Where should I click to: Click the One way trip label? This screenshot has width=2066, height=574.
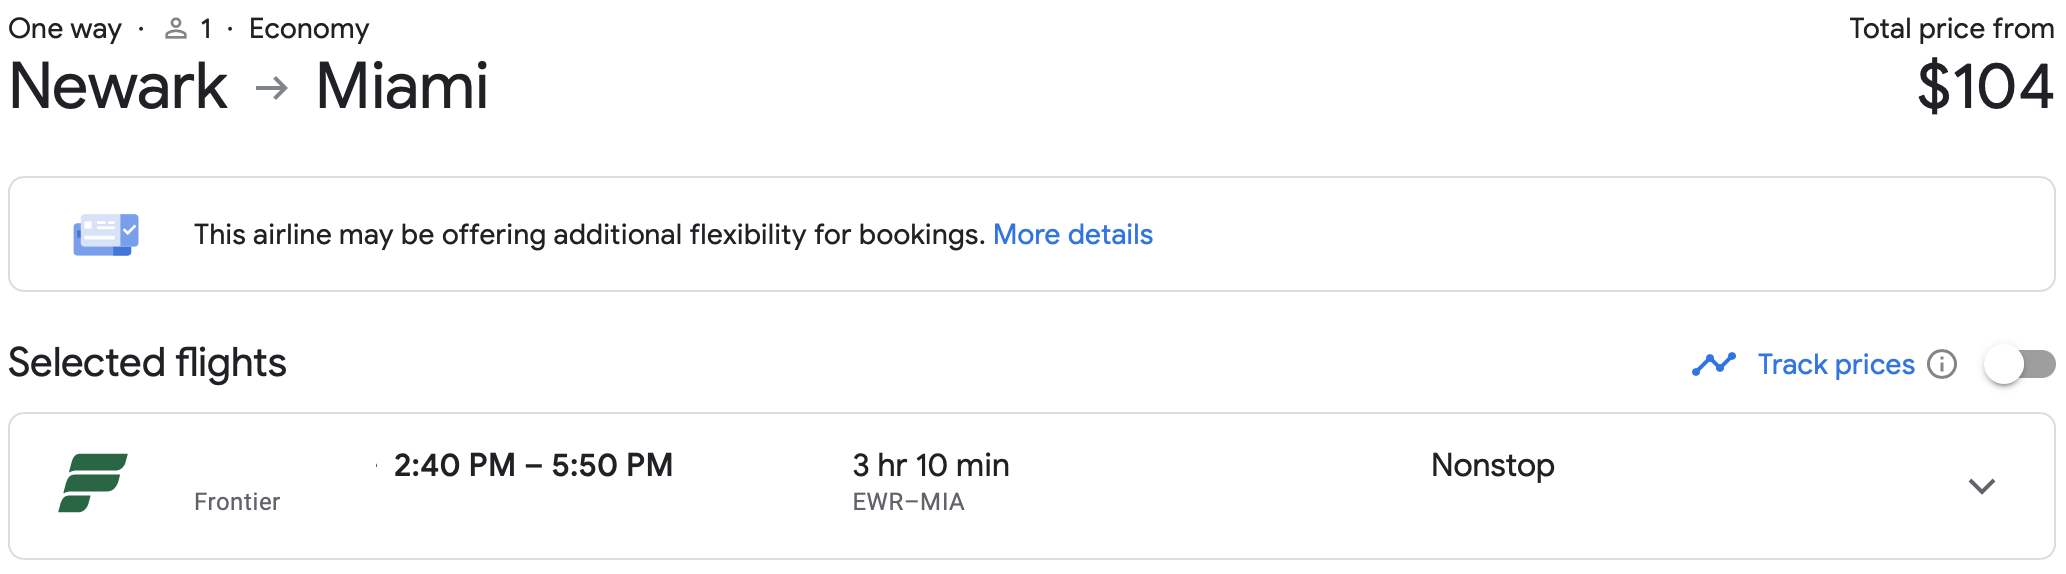click(x=65, y=29)
